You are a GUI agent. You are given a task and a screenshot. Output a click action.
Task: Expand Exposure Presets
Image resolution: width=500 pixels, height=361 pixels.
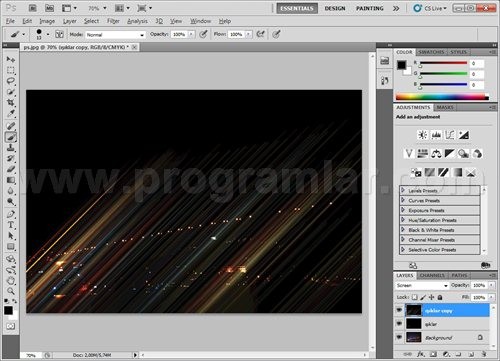403,210
